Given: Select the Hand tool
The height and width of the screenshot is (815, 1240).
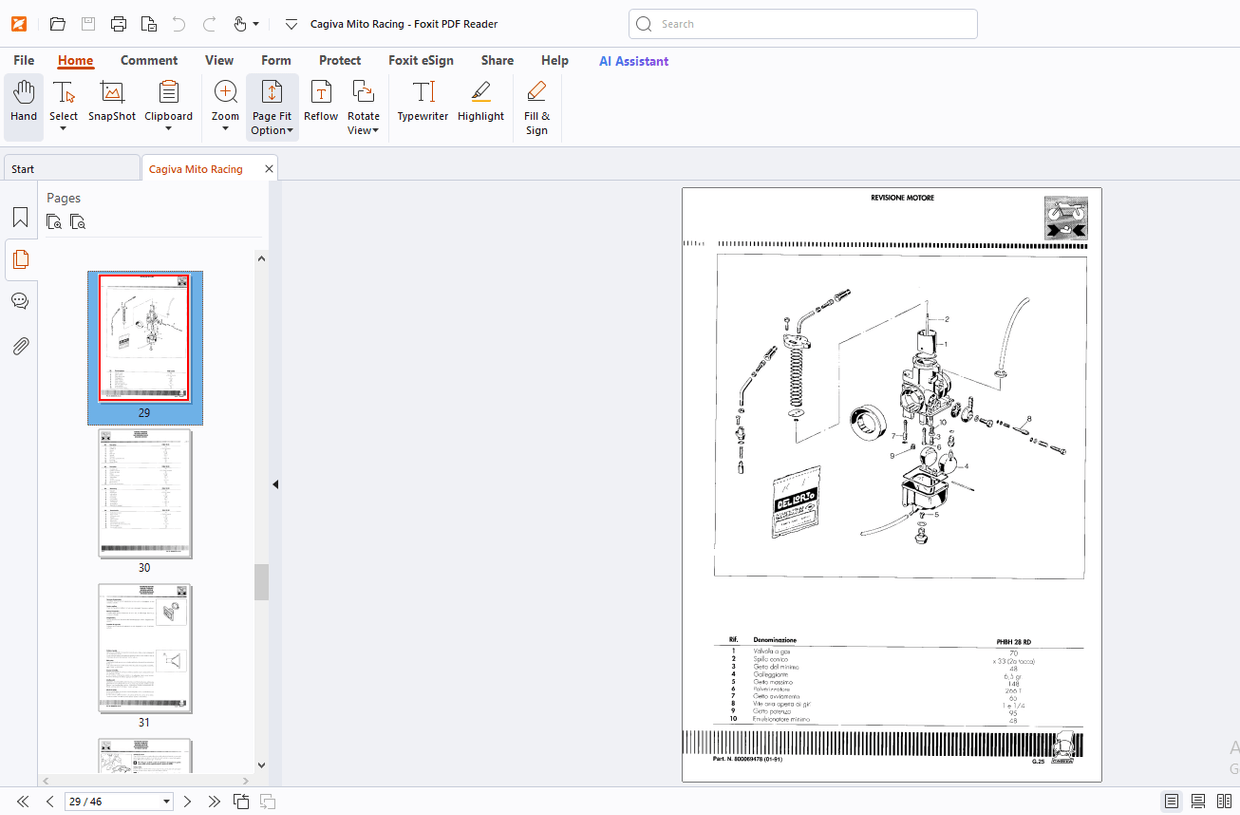Looking at the screenshot, I should (x=23, y=105).
